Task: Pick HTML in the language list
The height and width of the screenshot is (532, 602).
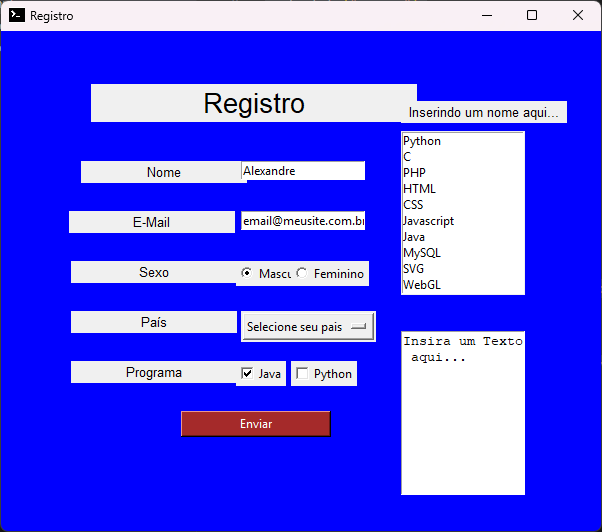Action: click(x=419, y=189)
